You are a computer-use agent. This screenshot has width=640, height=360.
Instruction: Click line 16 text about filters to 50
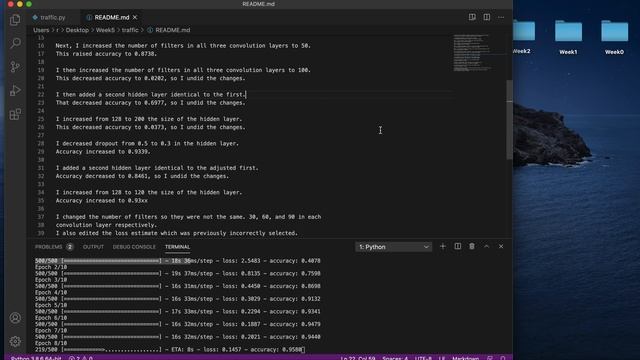pos(183,46)
